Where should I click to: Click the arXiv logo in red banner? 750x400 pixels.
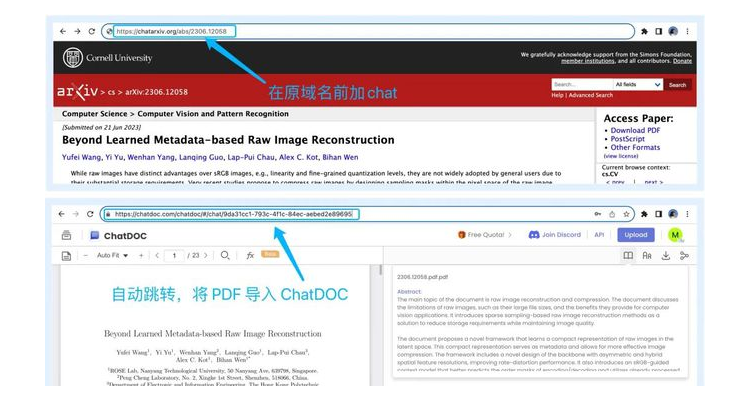pos(77,91)
